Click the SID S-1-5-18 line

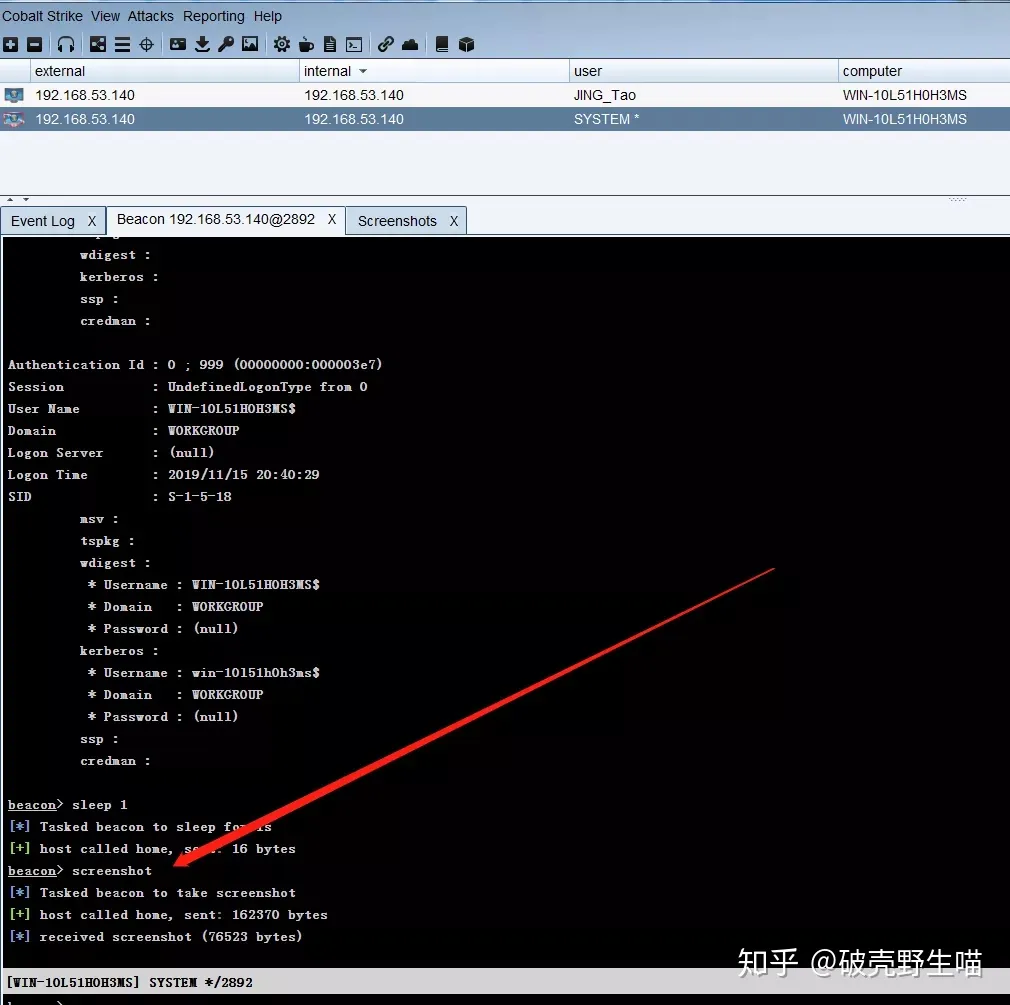[x=119, y=497]
